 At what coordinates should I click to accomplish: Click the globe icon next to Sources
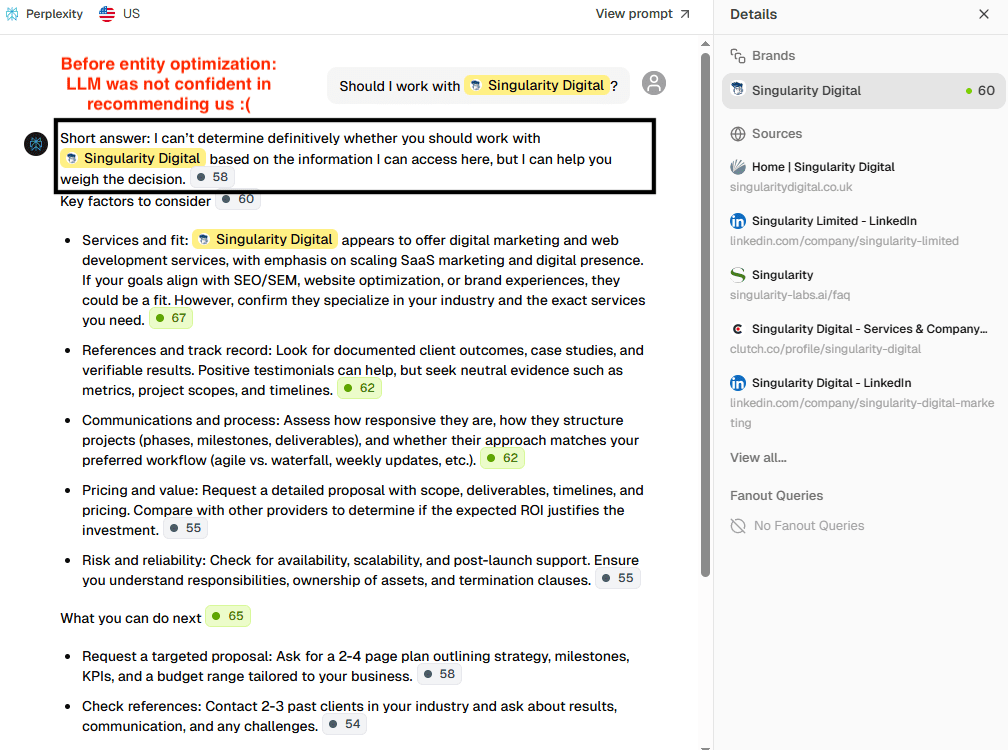pos(738,134)
